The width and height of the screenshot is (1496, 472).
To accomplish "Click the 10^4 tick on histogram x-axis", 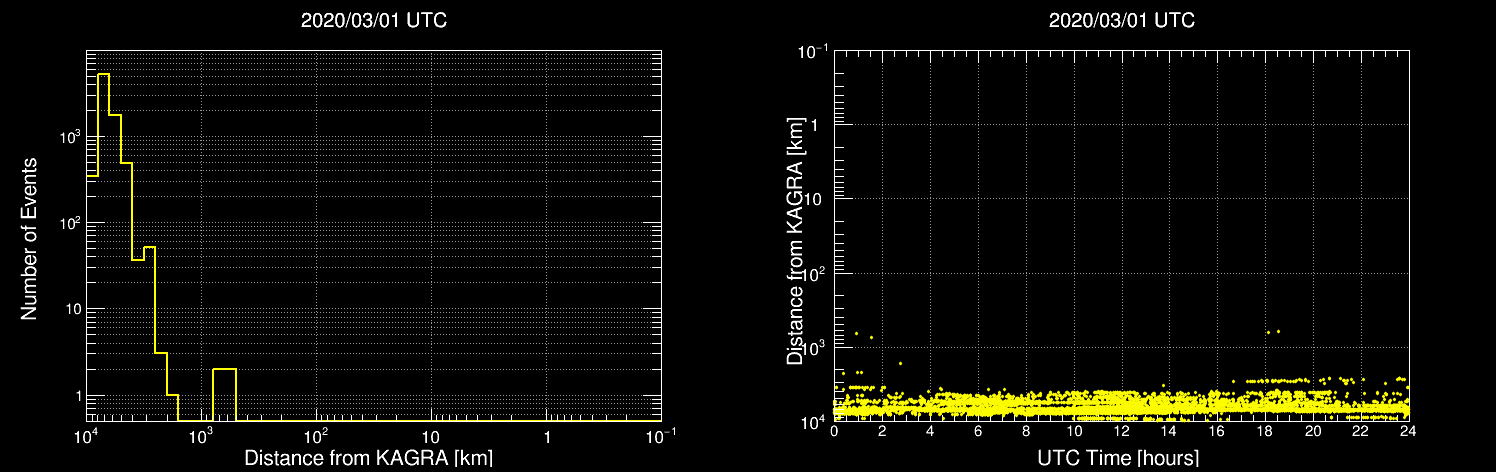I will click(88, 435).
